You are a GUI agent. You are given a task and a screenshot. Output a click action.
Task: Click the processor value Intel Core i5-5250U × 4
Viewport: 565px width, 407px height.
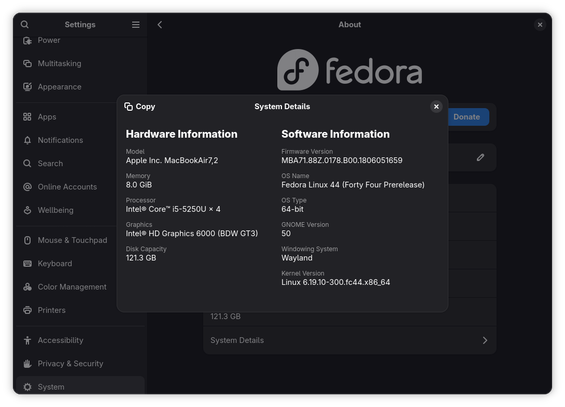click(x=173, y=209)
